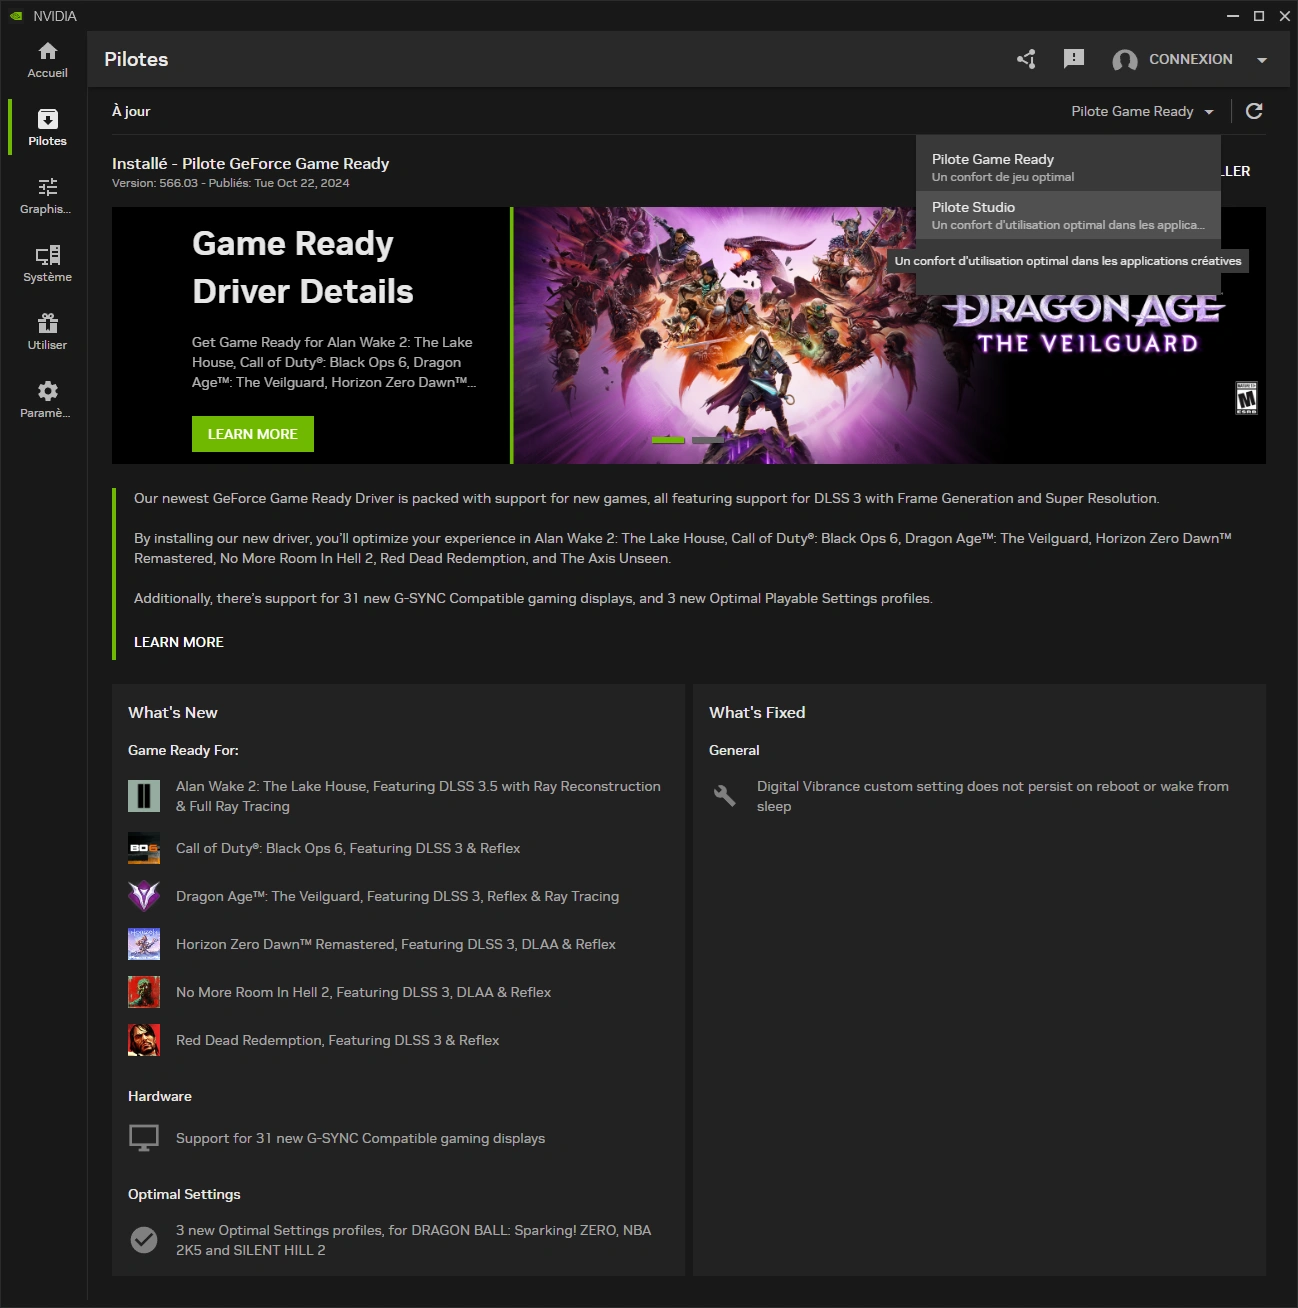Click the ESRB M rating badge
The image size is (1298, 1308).
tap(1246, 398)
